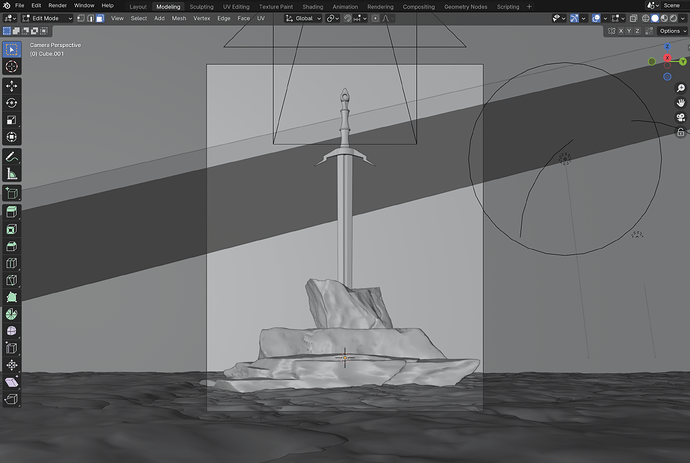Toggle camera-to-view lock icon

(680, 132)
